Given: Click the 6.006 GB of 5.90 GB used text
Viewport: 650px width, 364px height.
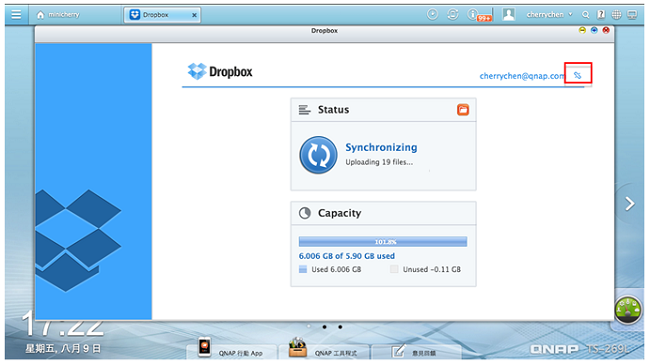Looking at the screenshot, I should [347, 256].
